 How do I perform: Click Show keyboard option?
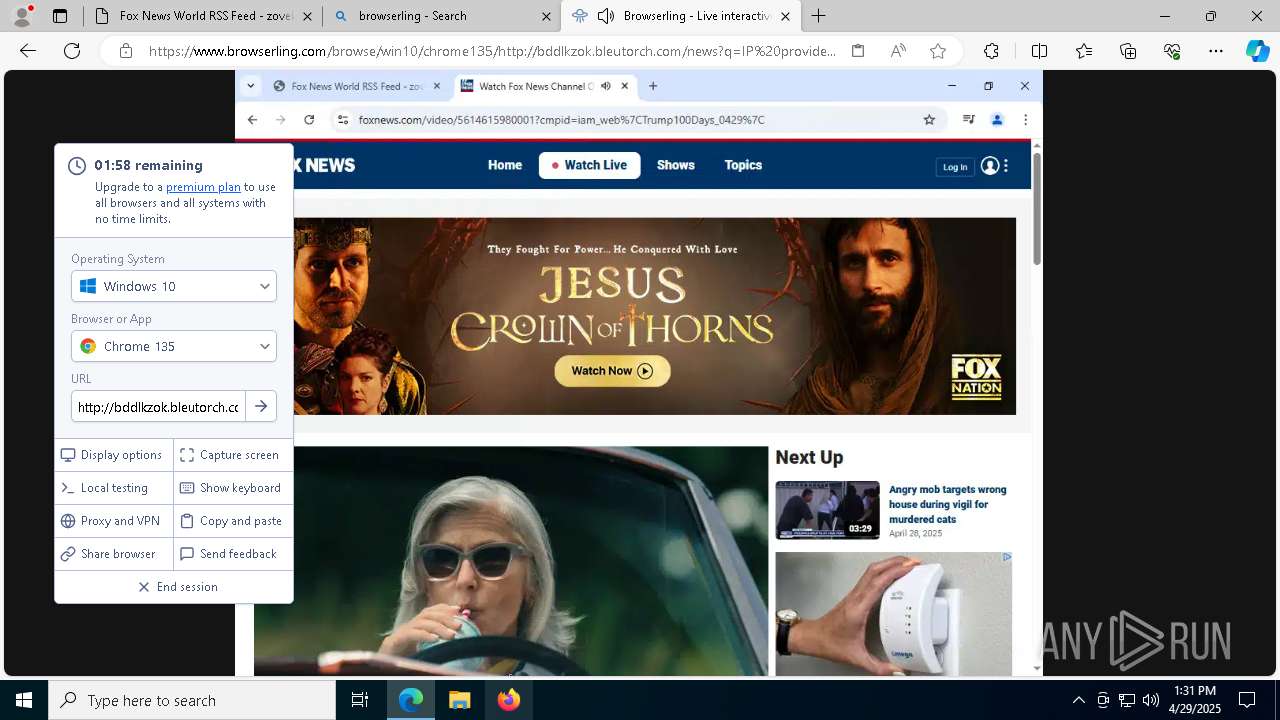click(x=233, y=488)
